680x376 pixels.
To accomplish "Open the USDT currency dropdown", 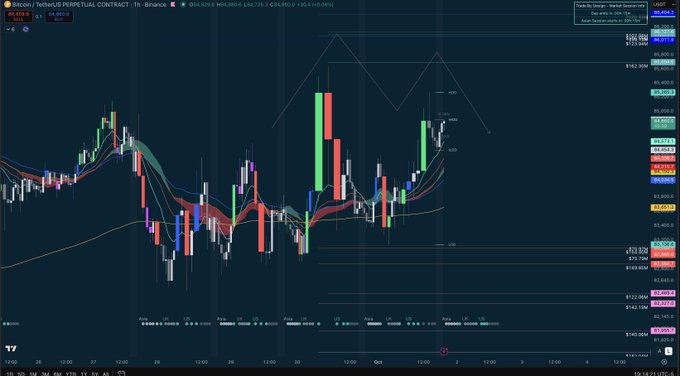I will tap(664, 4).
